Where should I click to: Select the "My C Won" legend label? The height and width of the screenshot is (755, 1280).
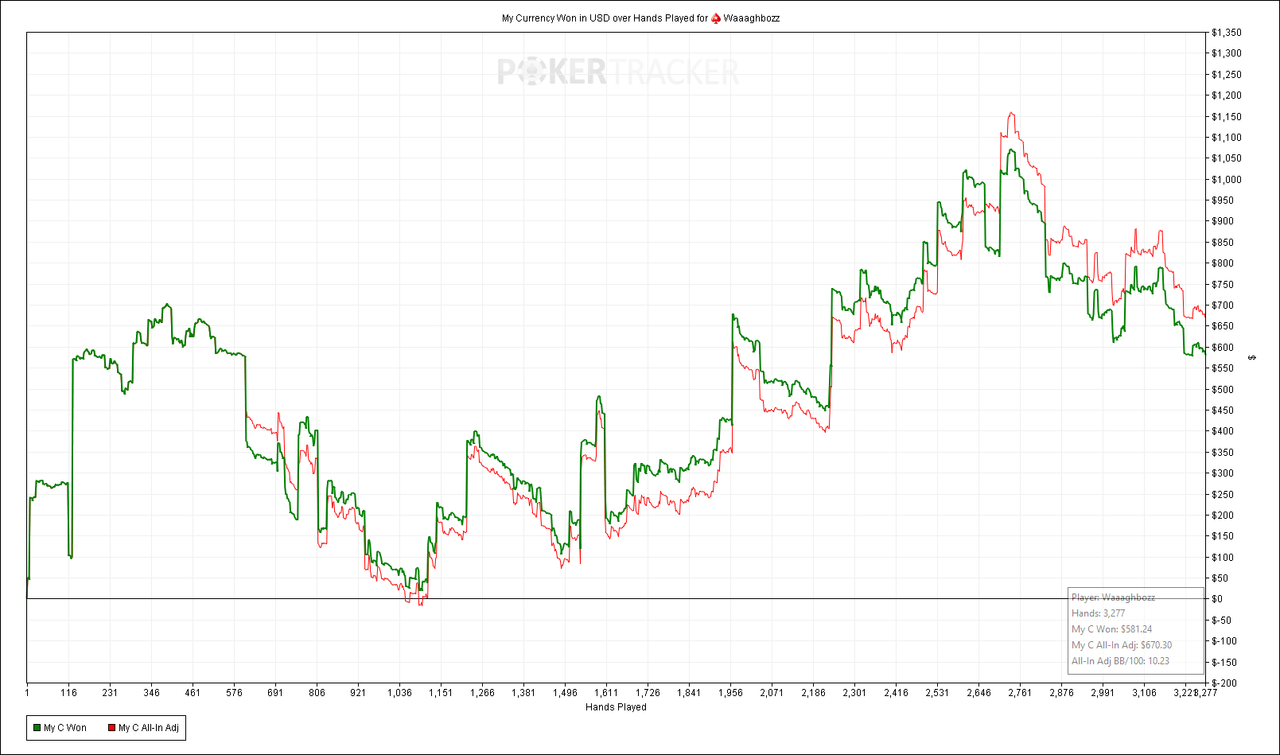(65, 728)
